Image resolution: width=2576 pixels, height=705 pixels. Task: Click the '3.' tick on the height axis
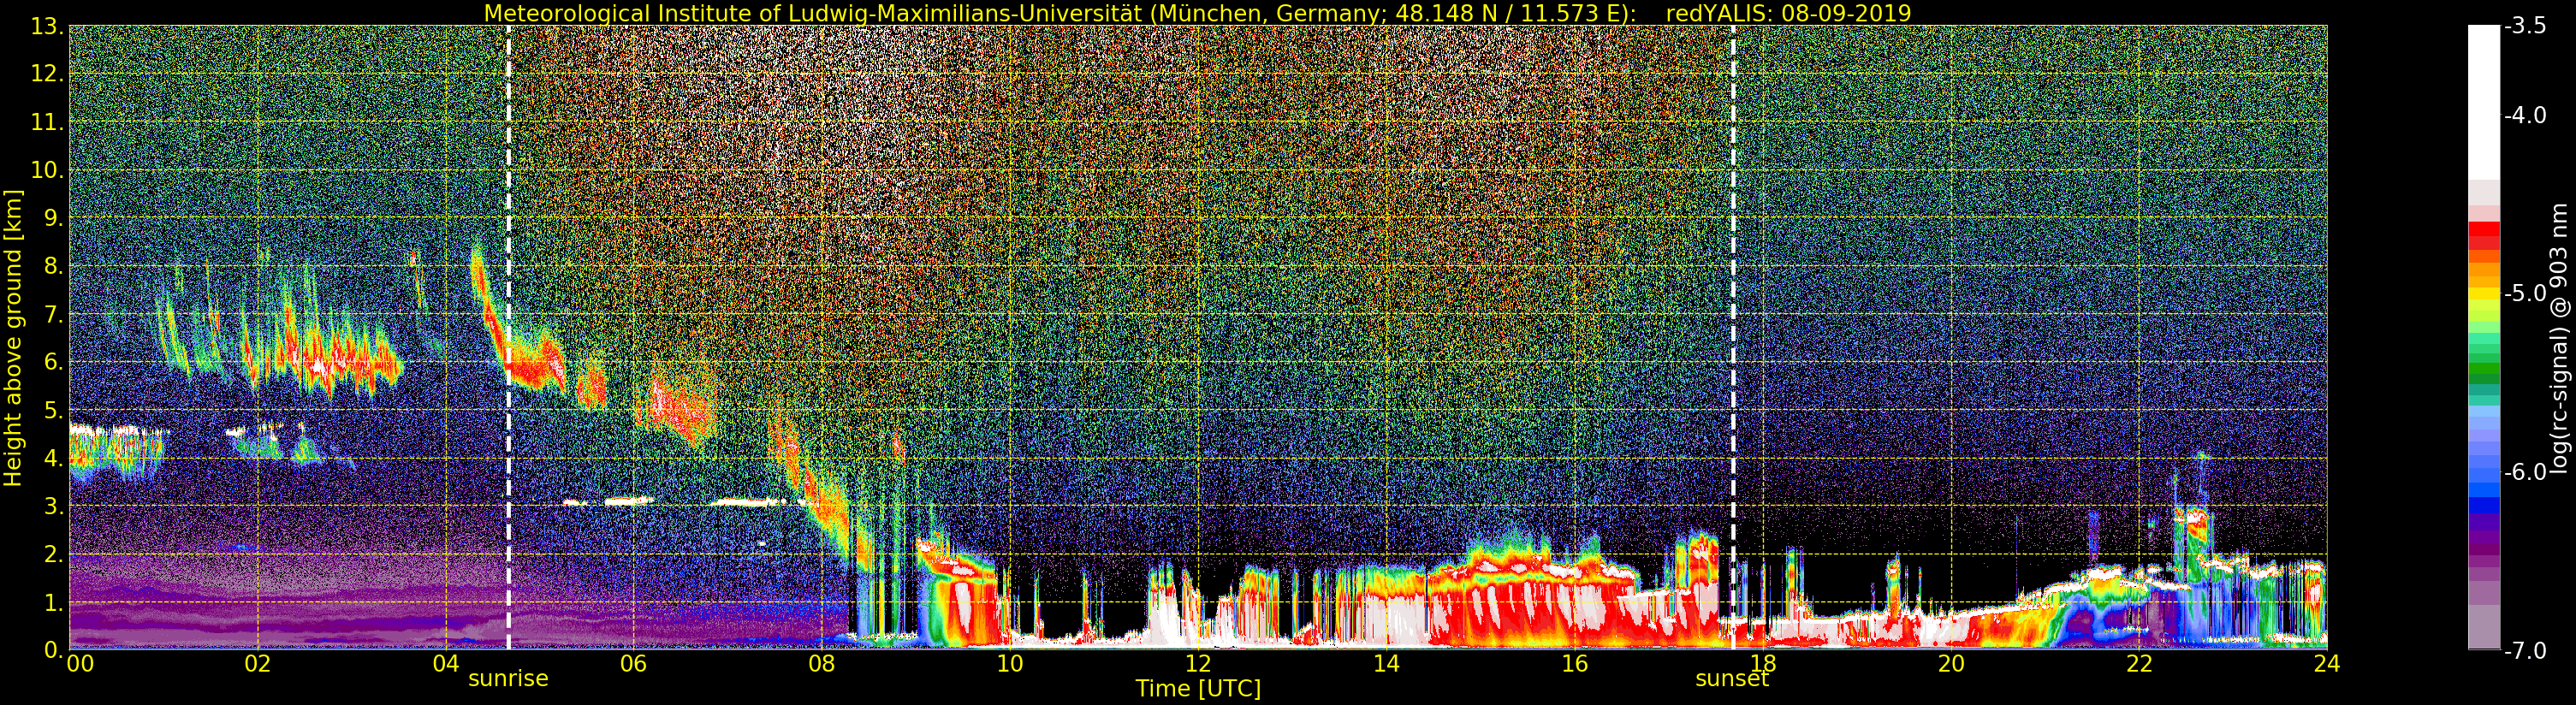[53, 506]
